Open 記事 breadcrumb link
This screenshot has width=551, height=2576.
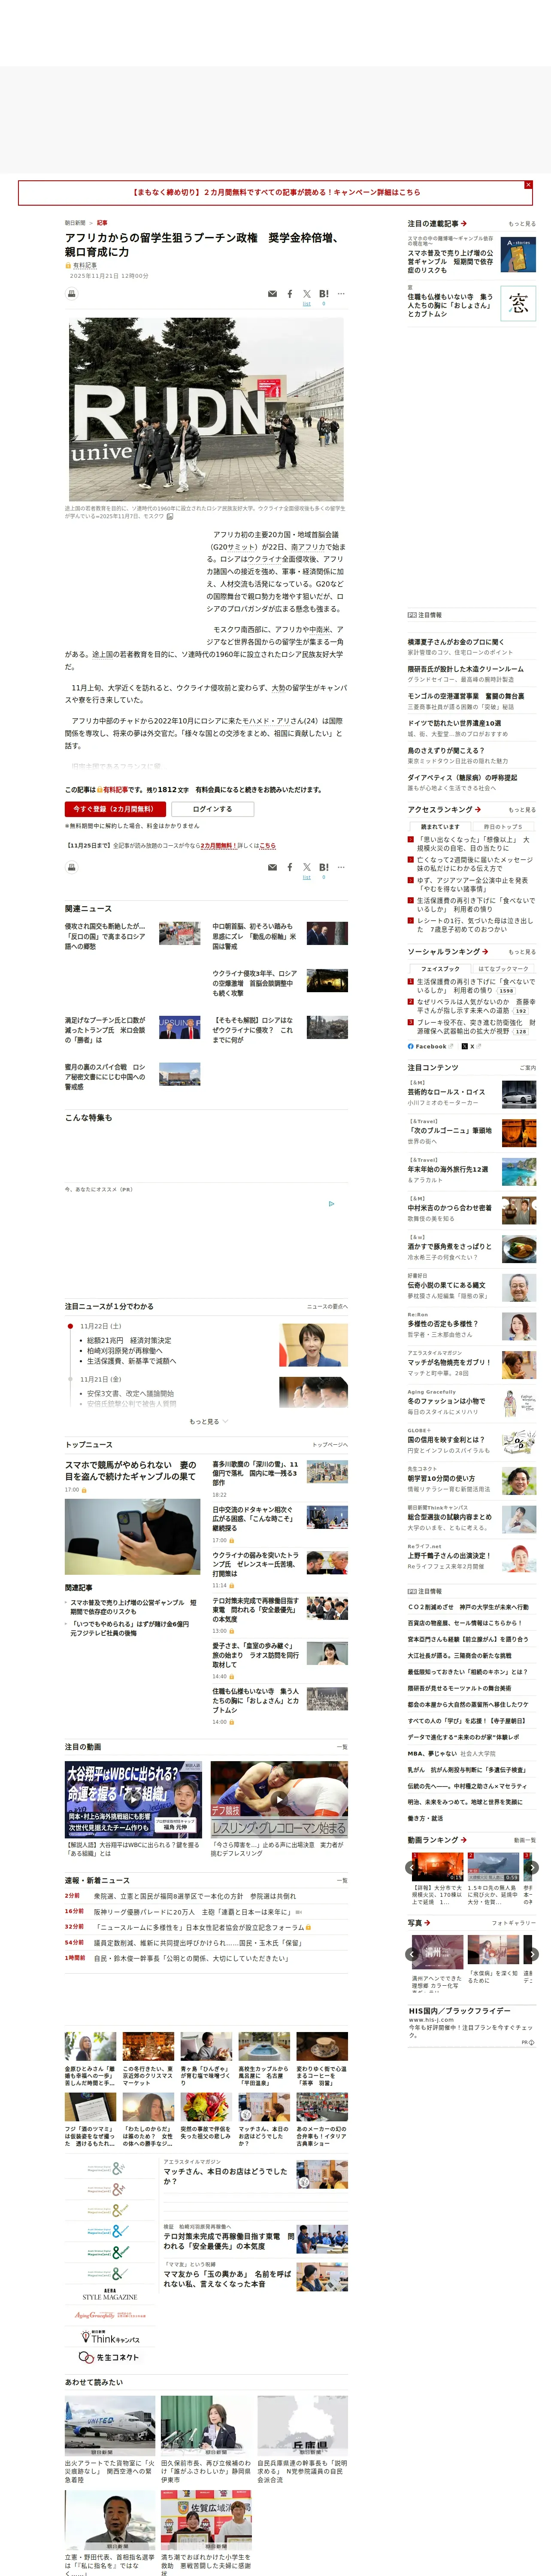[x=102, y=223]
